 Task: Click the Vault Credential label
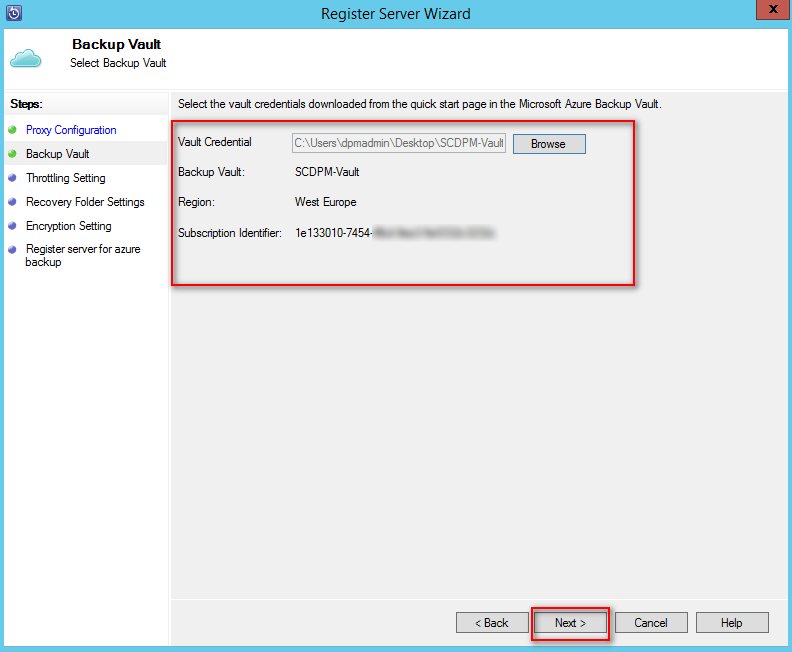pyautogui.click(x=215, y=142)
